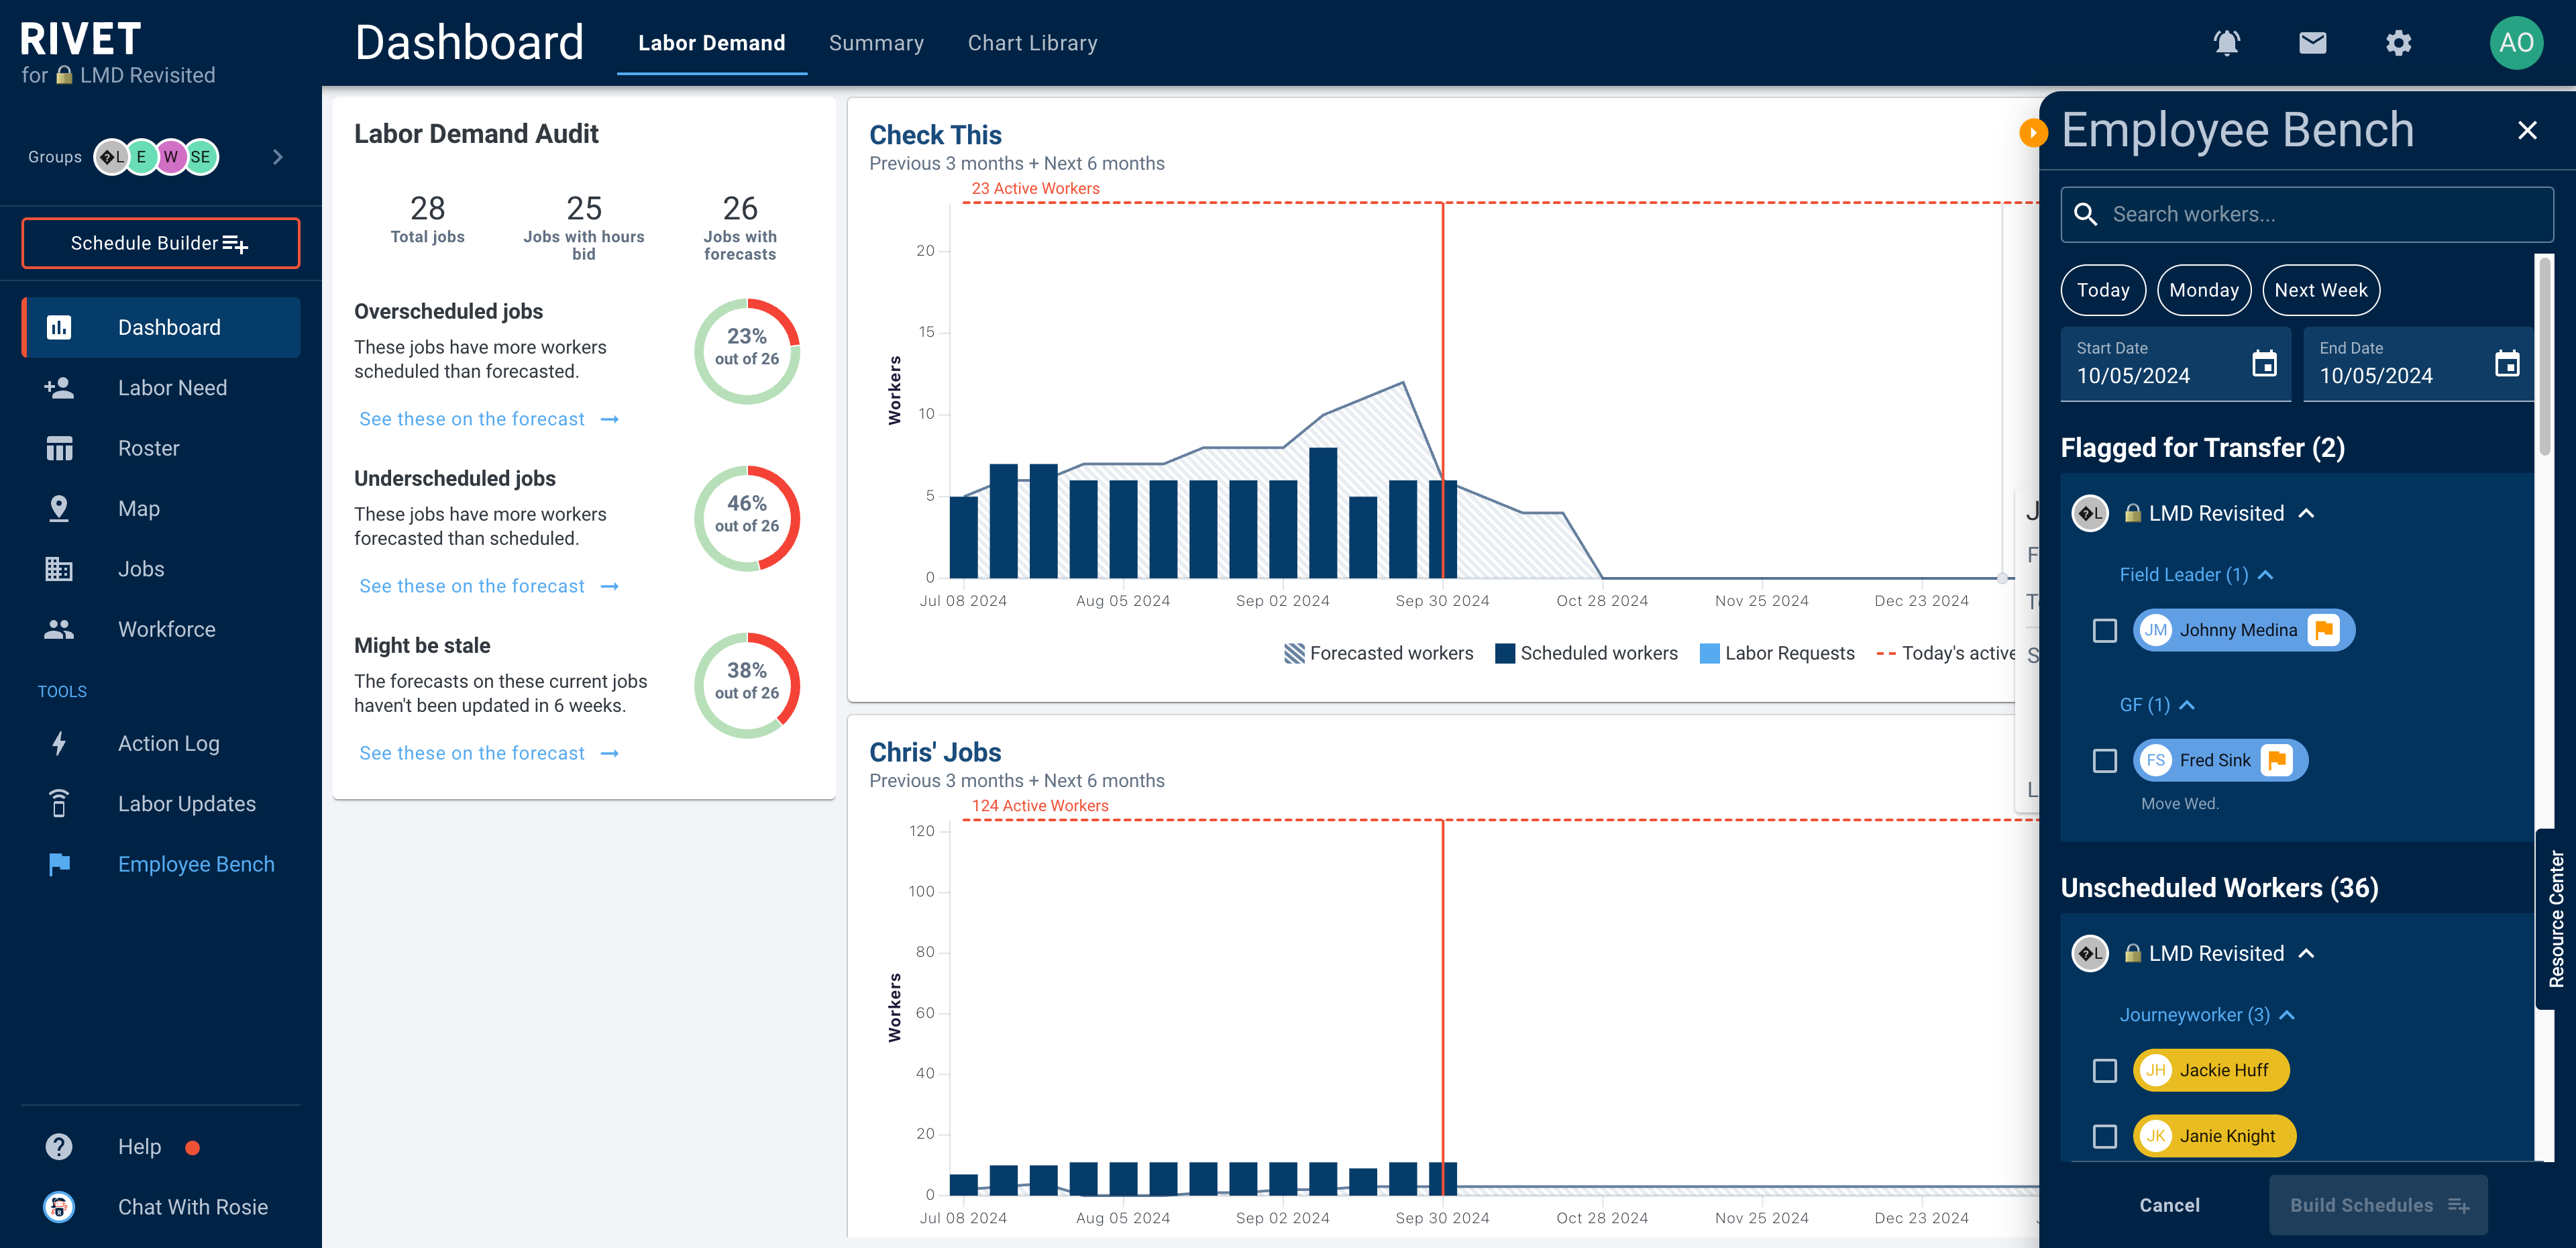
Task: Toggle Labor Requests legend entry
Action: click(x=1777, y=653)
